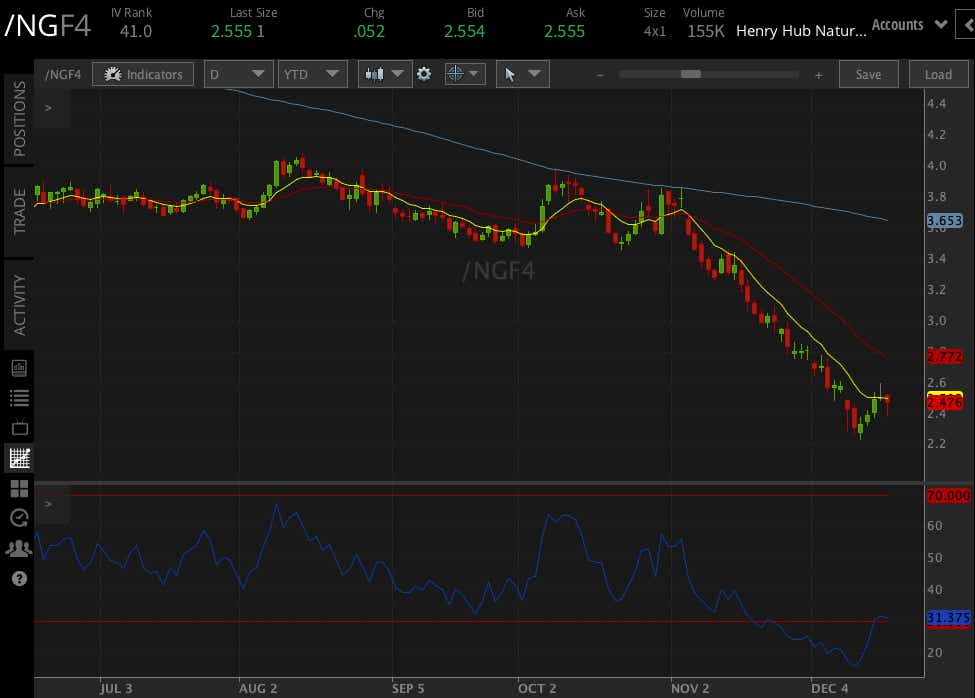Expand the YTD range dropdown
The height and width of the screenshot is (698, 975).
[x=312, y=75]
